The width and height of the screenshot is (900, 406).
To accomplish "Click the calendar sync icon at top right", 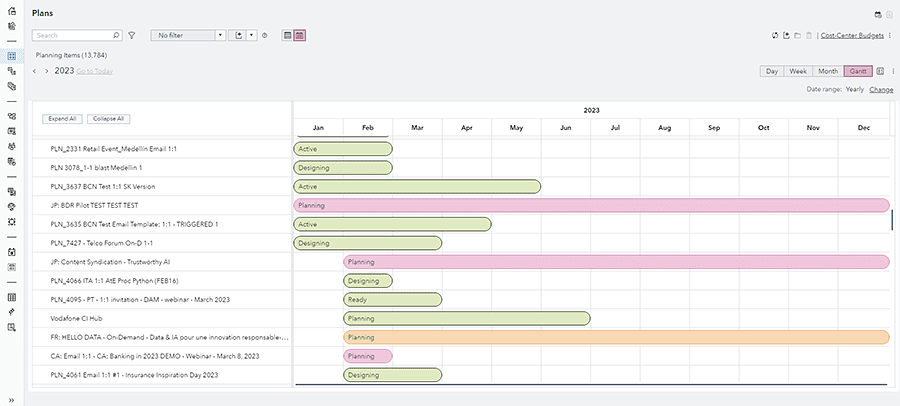I will [878, 14].
